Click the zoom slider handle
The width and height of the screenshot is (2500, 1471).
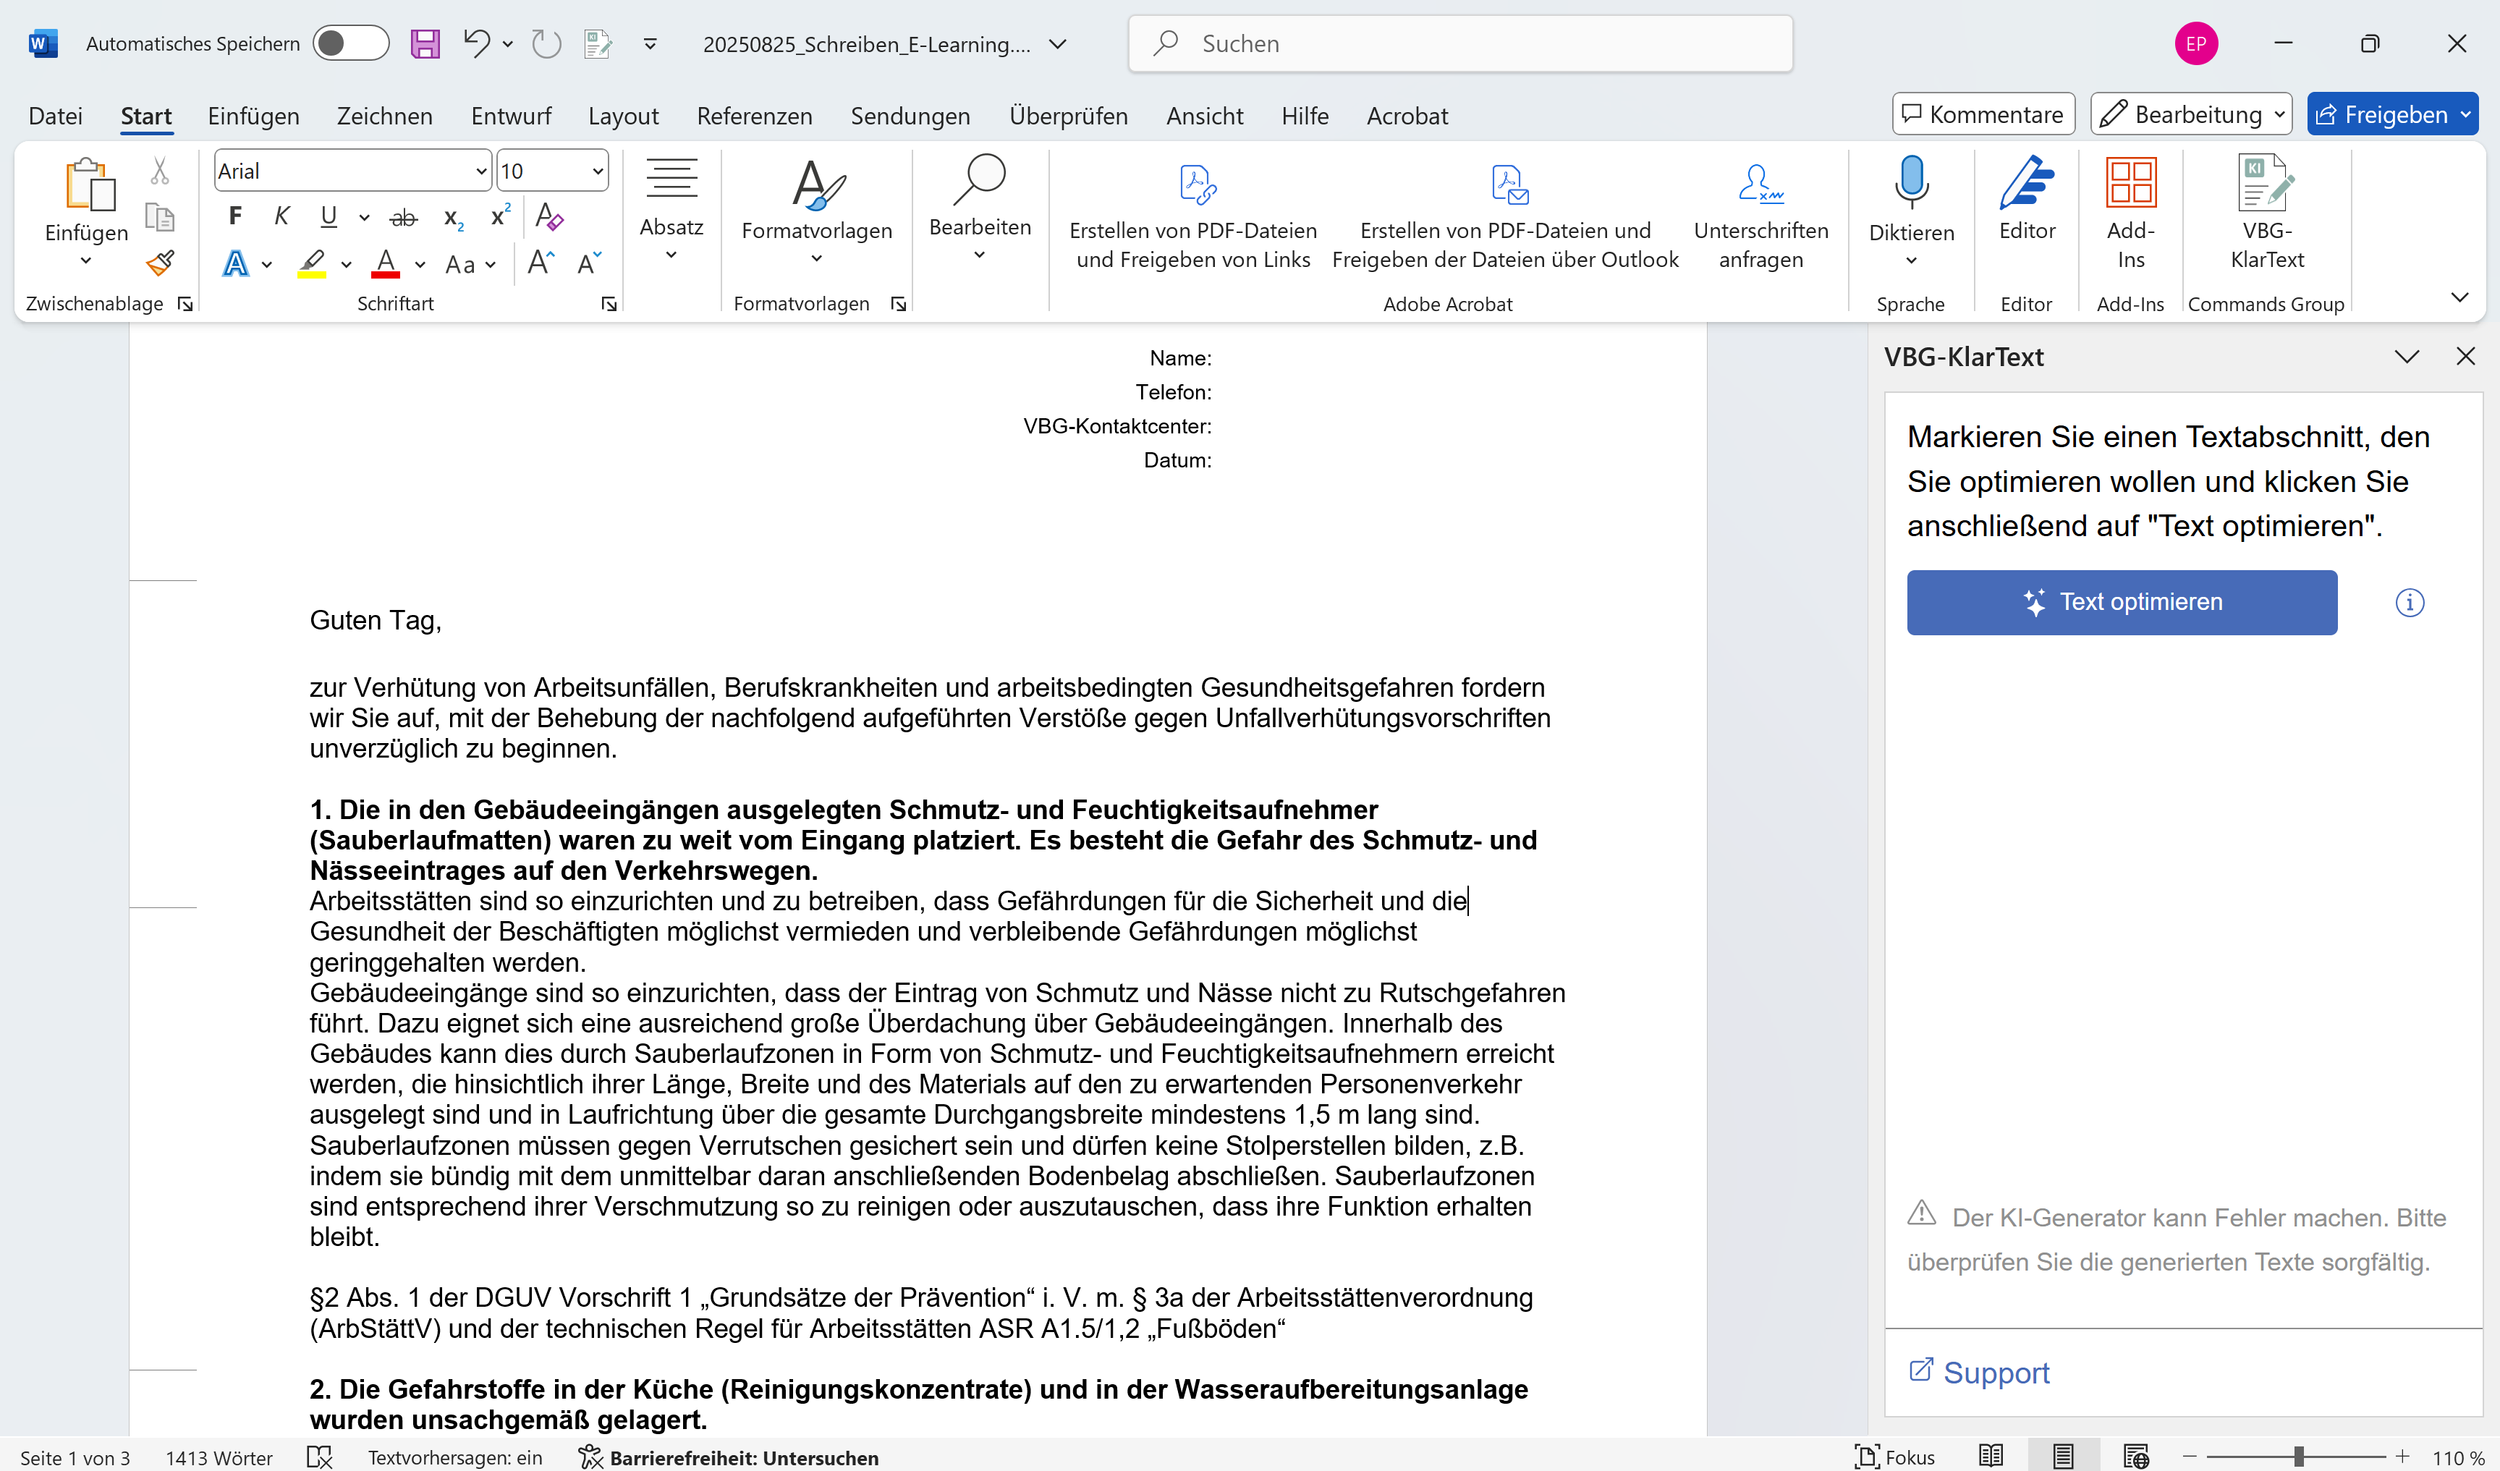tap(2297, 1457)
